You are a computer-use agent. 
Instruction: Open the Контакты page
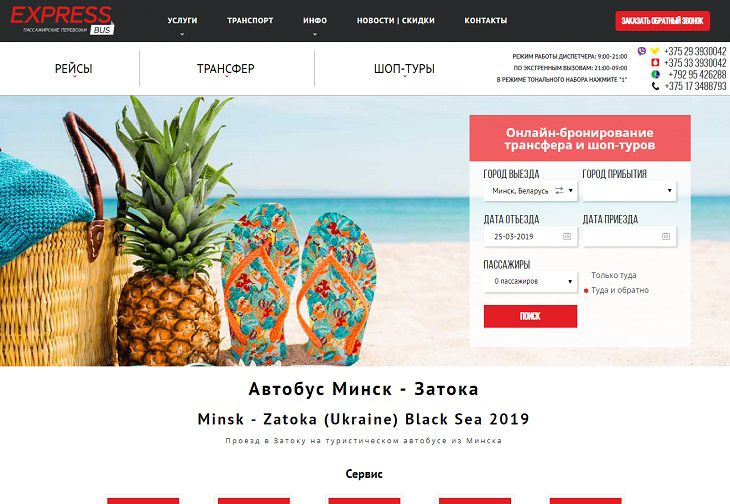click(486, 20)
